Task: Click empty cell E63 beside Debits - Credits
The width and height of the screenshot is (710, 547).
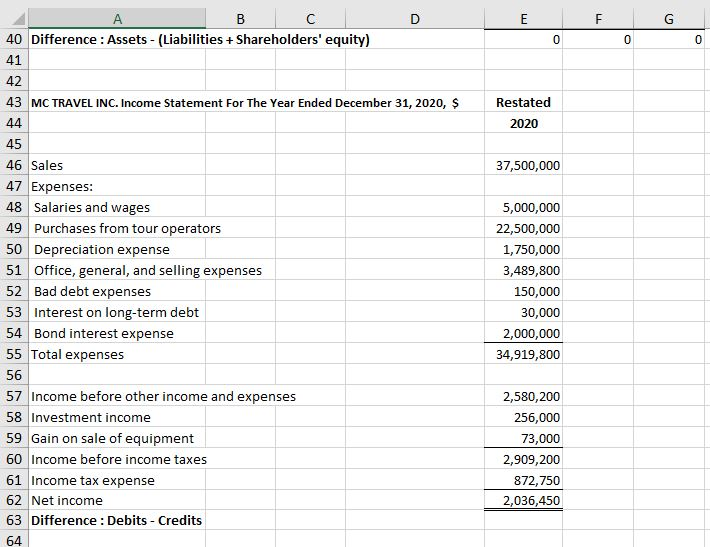Action: pos(523,520)
